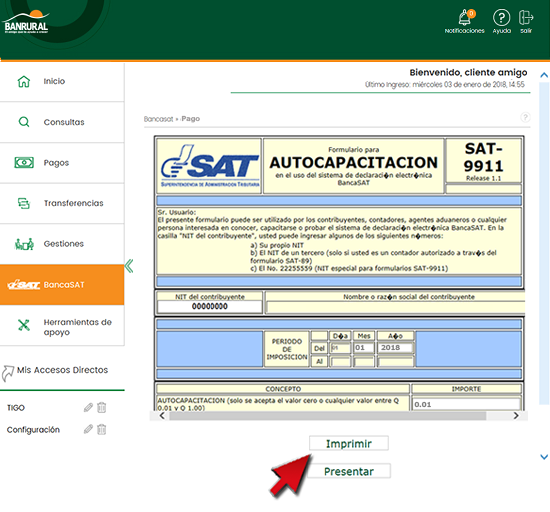
Task: Click the Mis Accesos Directos heading
Action: [x=62, y=370]
